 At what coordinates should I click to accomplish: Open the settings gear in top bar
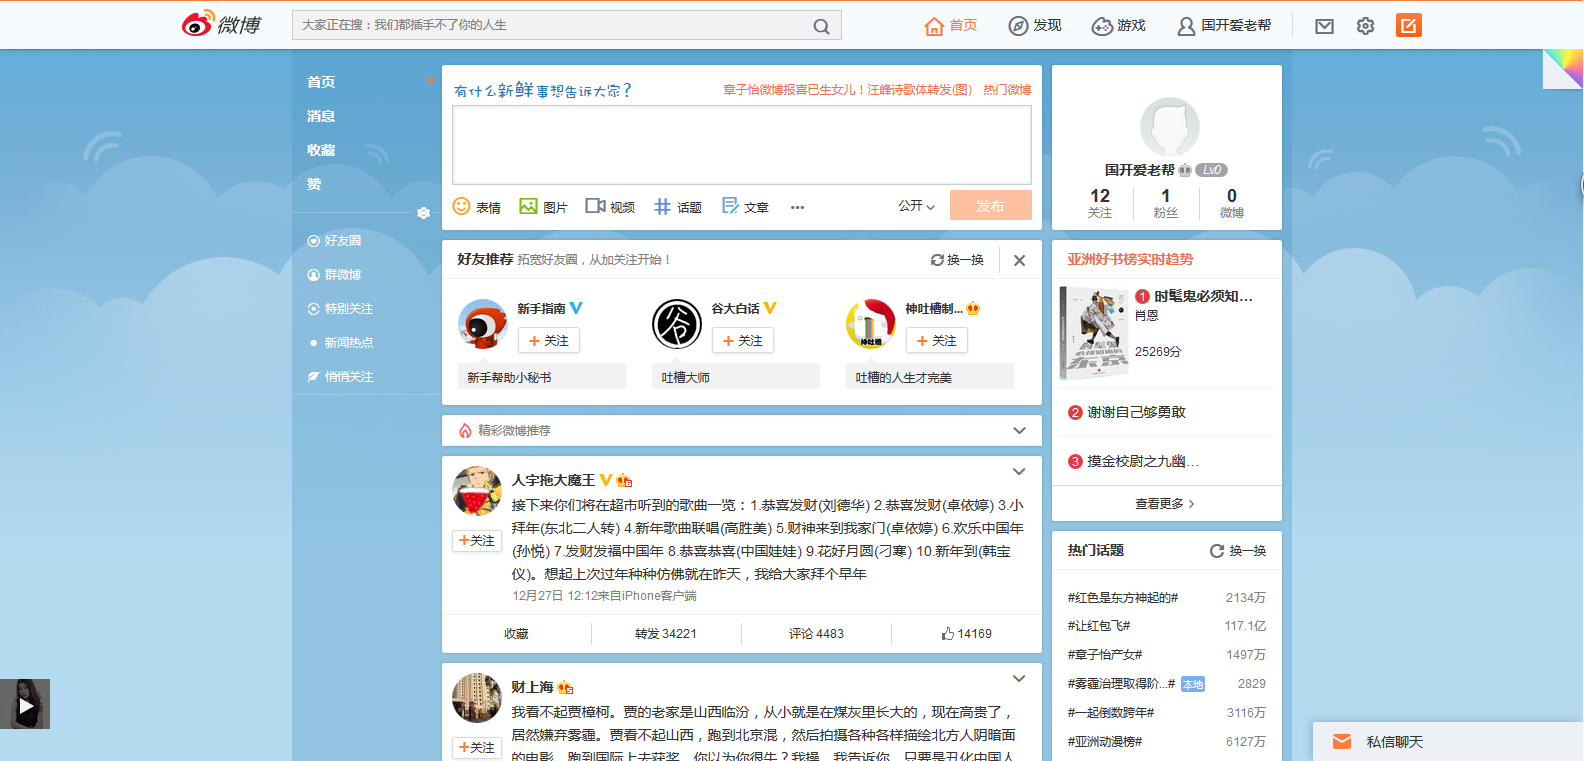pyautogui.click(x=1365, y=26)
